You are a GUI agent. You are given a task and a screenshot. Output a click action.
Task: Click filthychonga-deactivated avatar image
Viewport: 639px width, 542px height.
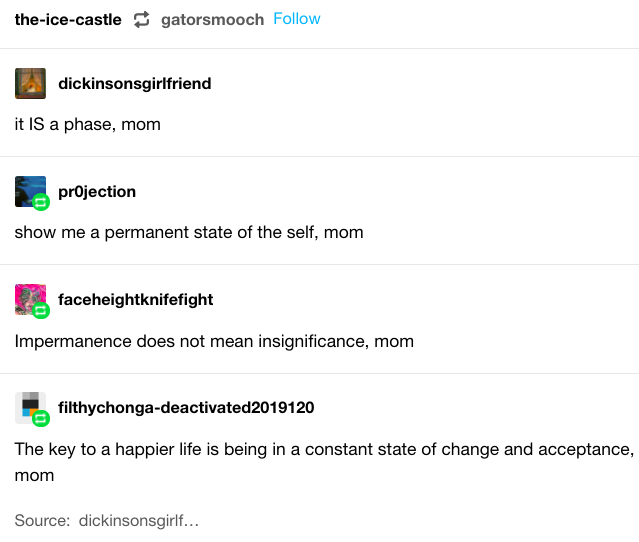point(29,406)
